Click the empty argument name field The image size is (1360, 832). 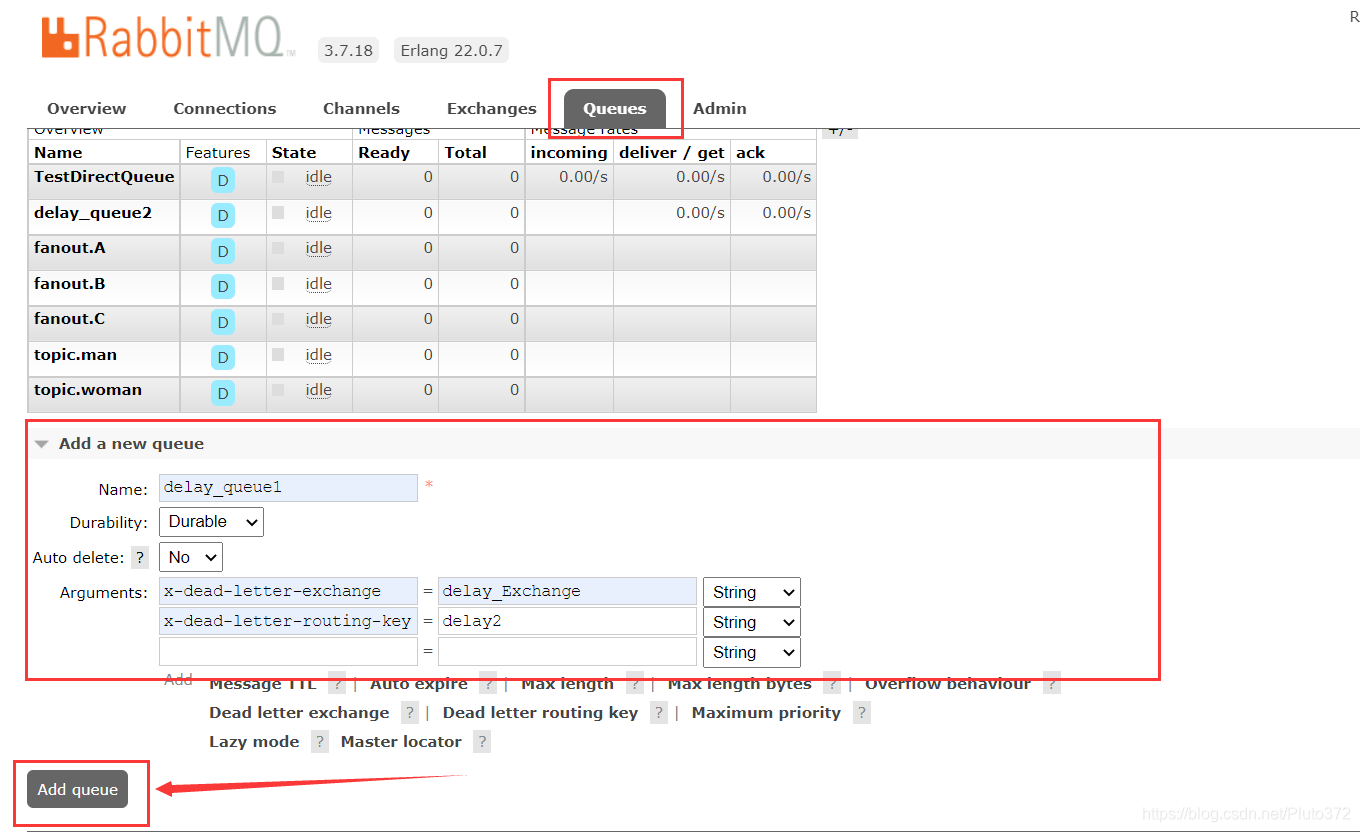(x=288, y=651)
